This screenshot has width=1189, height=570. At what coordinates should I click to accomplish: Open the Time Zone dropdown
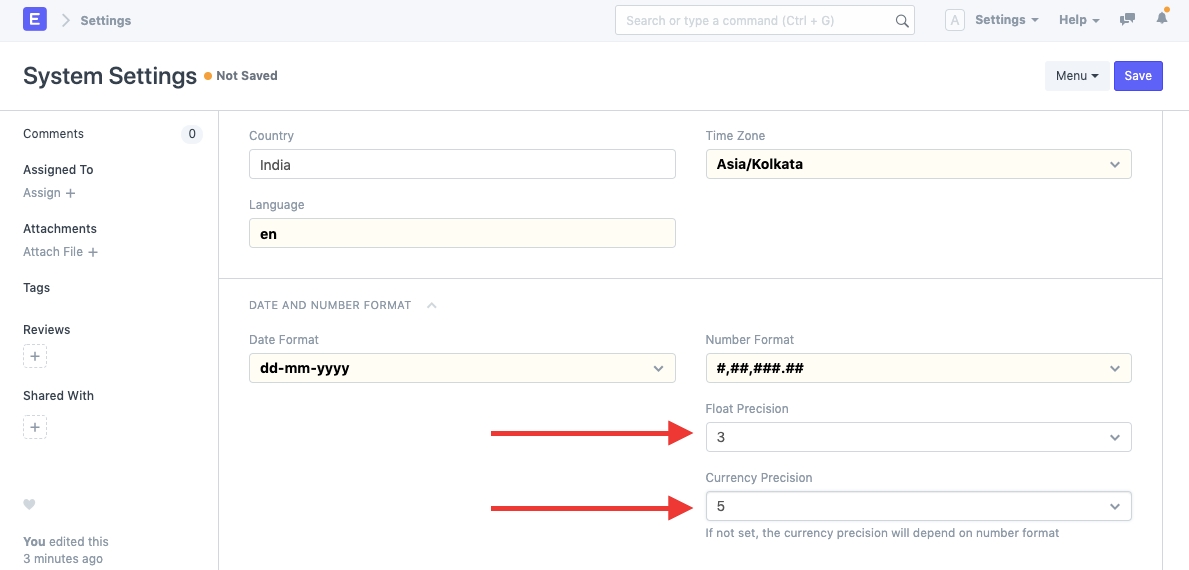coord(918,164)
